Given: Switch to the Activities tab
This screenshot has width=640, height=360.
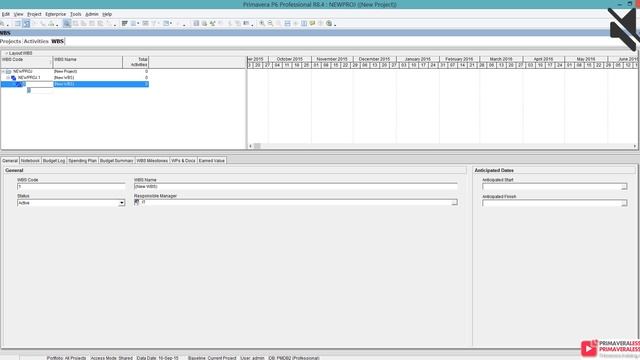Looking at the screenshot, I should pyautogui.click(x=36, y=42).
